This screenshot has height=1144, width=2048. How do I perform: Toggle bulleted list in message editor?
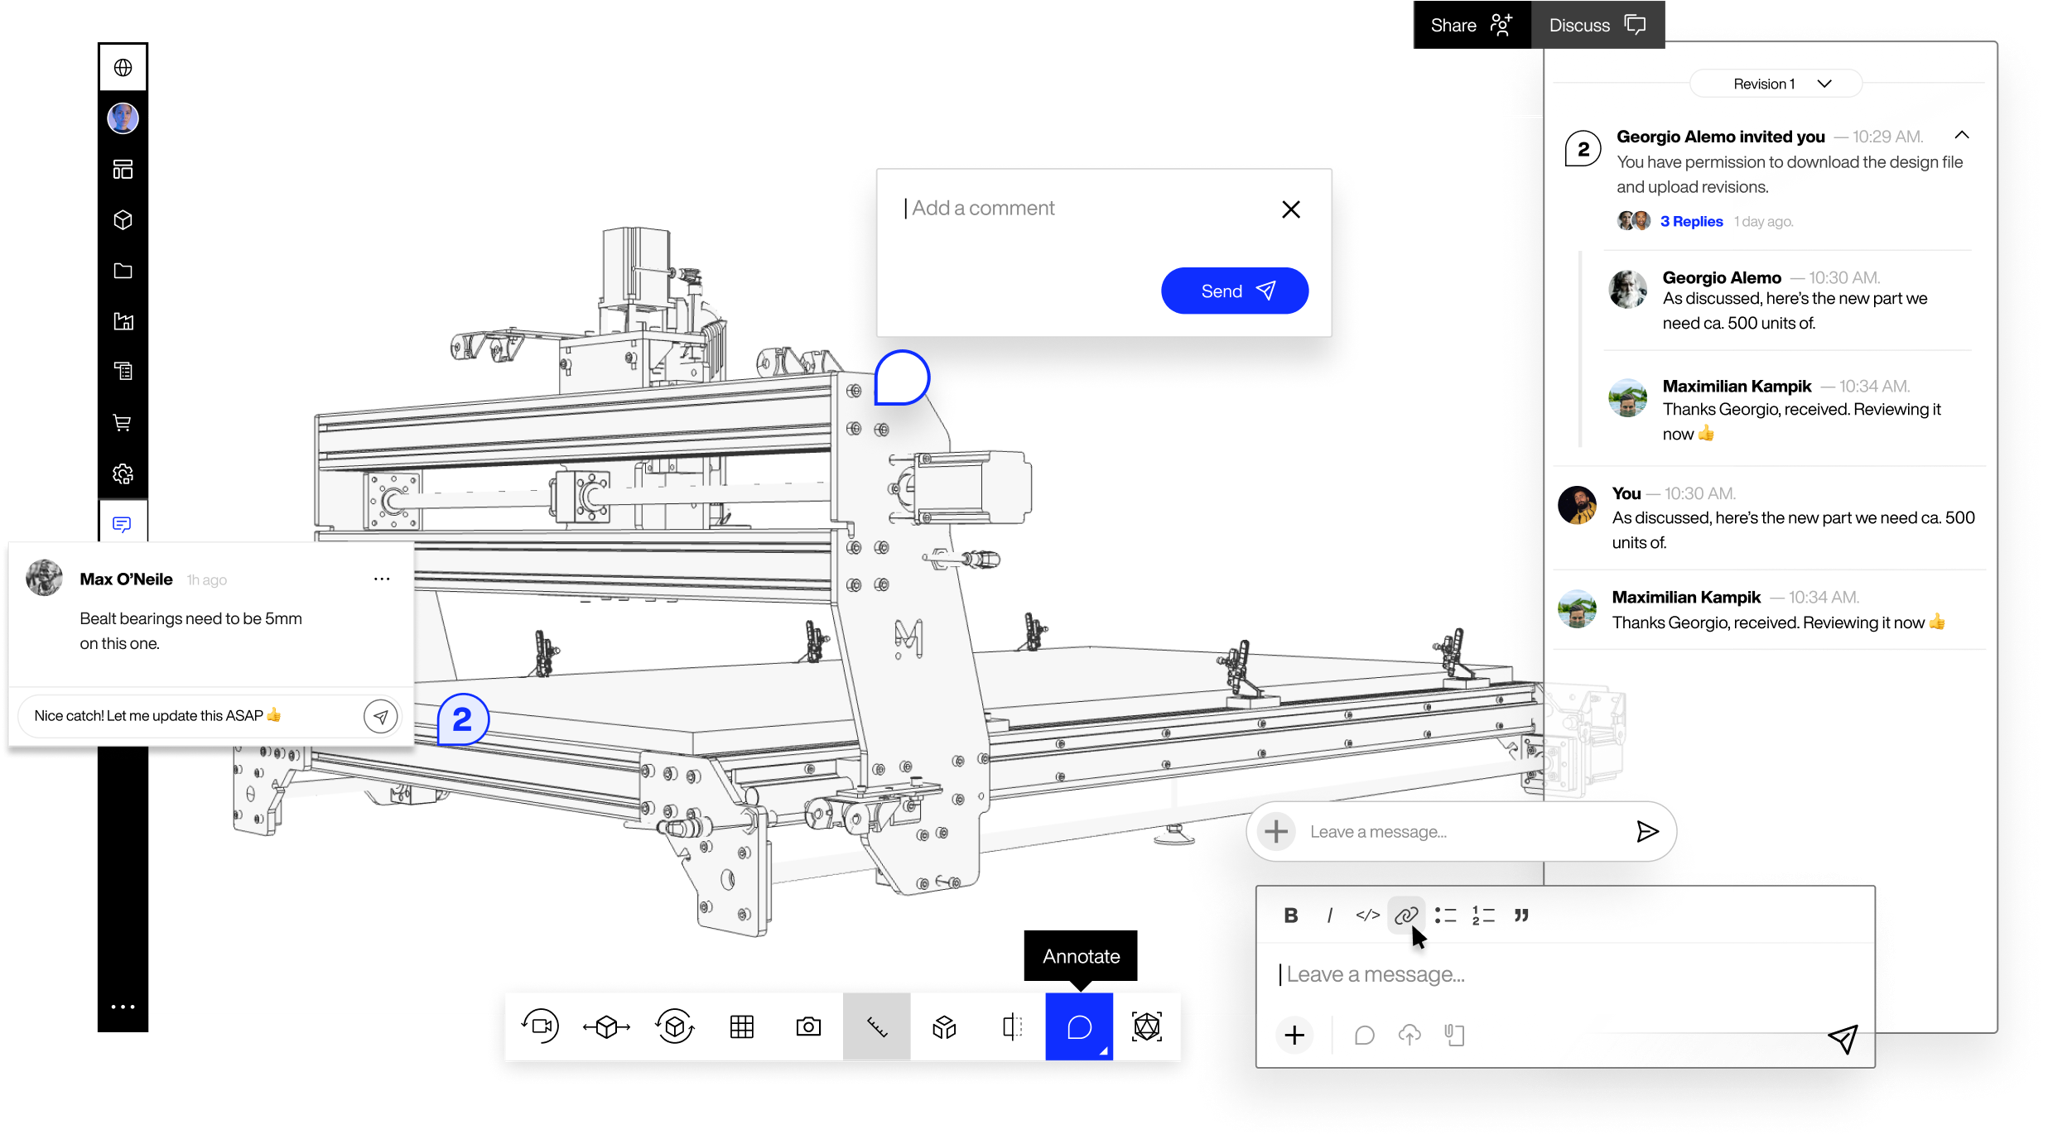coord(1445,915)
